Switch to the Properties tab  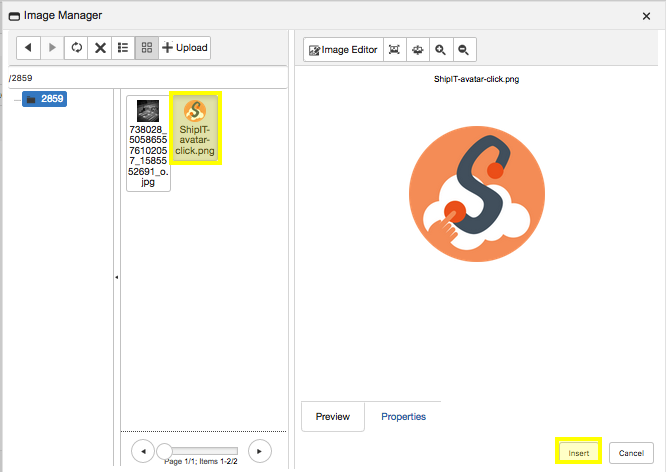pyautogui.click(x=404, y=416)
